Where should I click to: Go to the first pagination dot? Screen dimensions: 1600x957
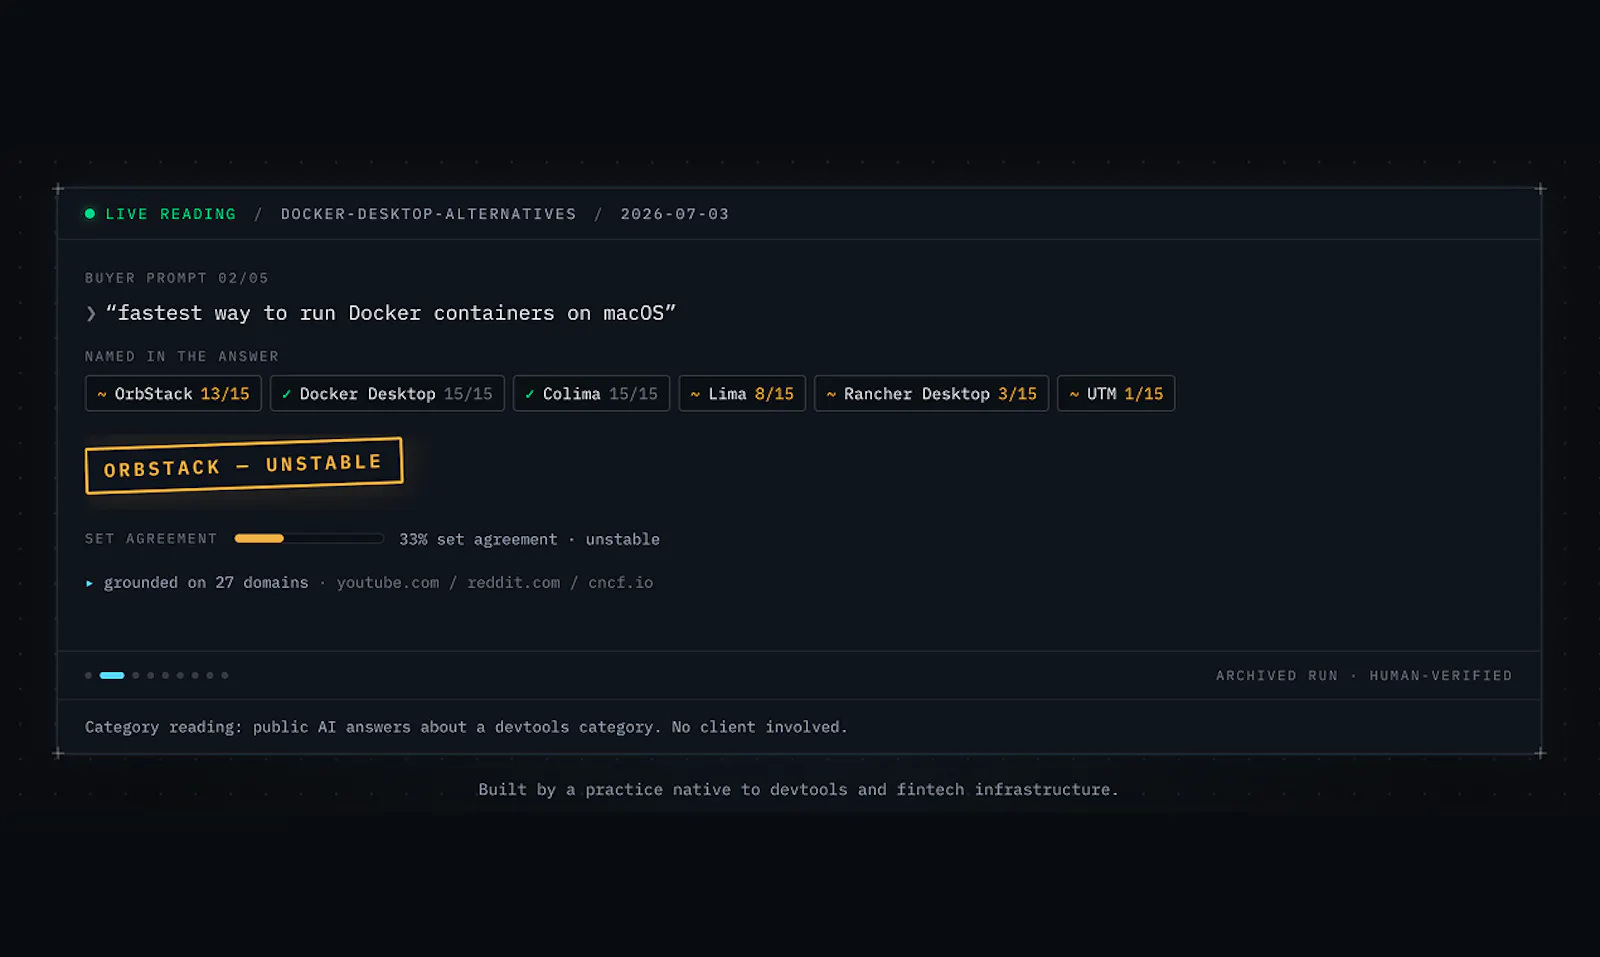(88, 676)
